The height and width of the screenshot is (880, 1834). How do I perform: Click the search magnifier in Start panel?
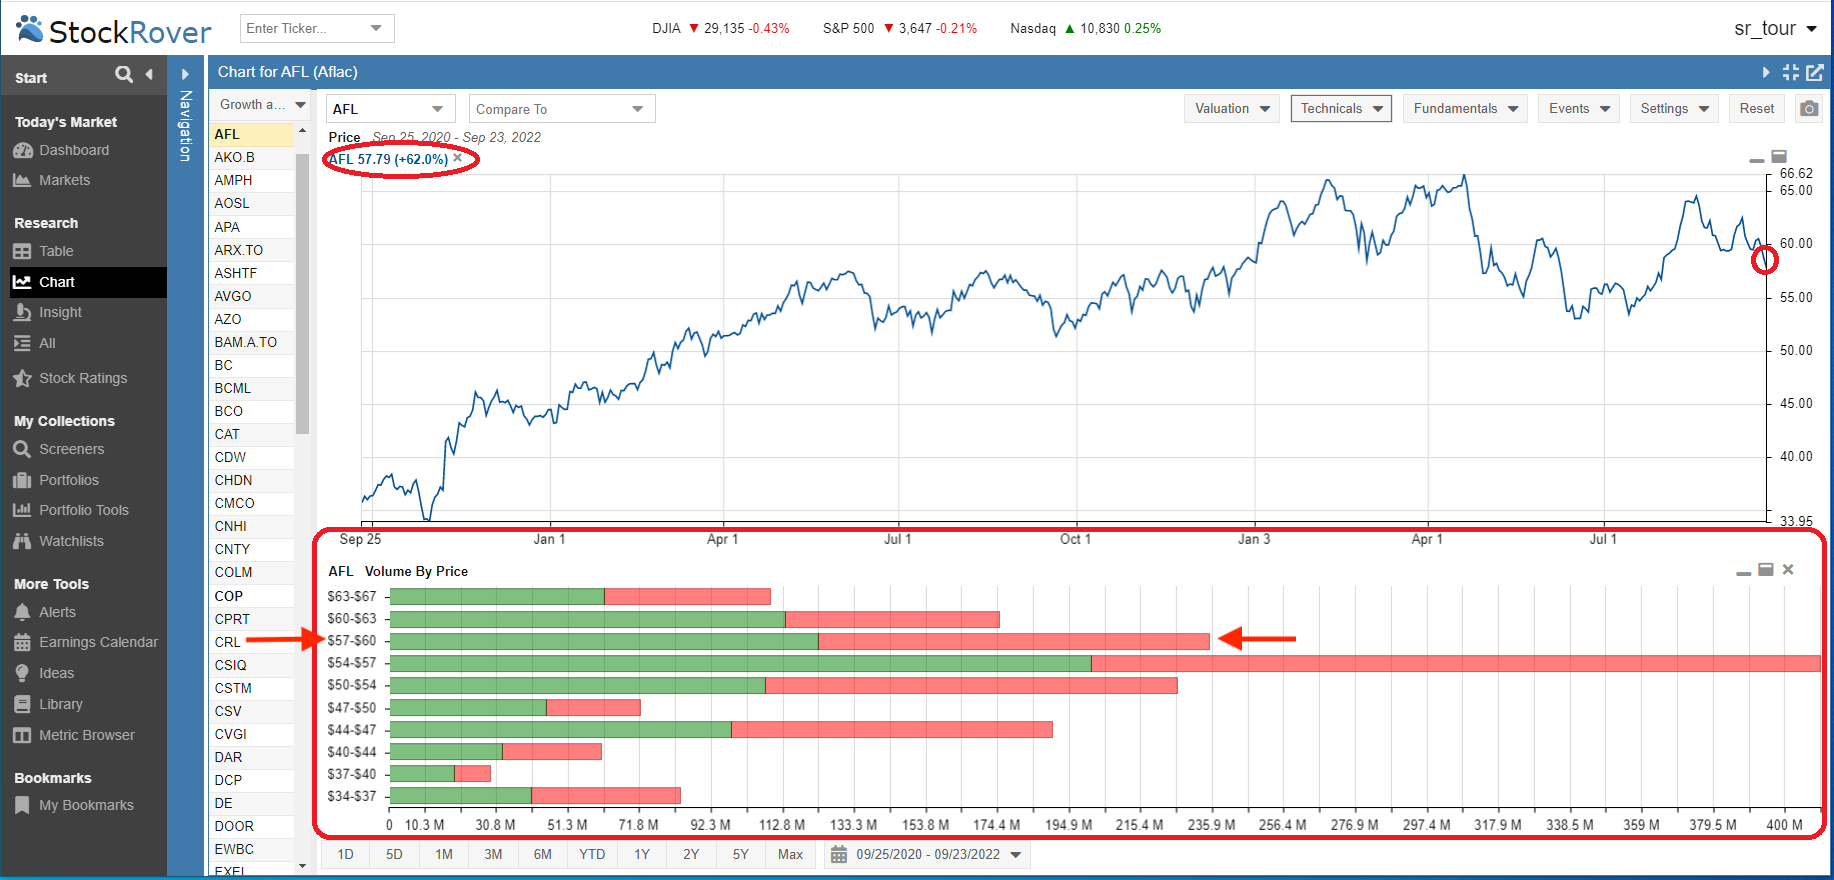tap(124, 74)
